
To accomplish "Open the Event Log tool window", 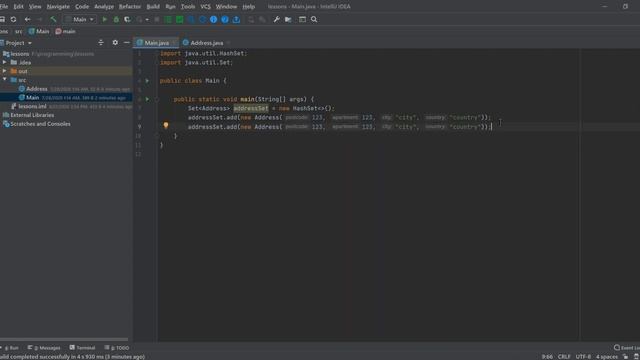I will (x=627, y=348).
